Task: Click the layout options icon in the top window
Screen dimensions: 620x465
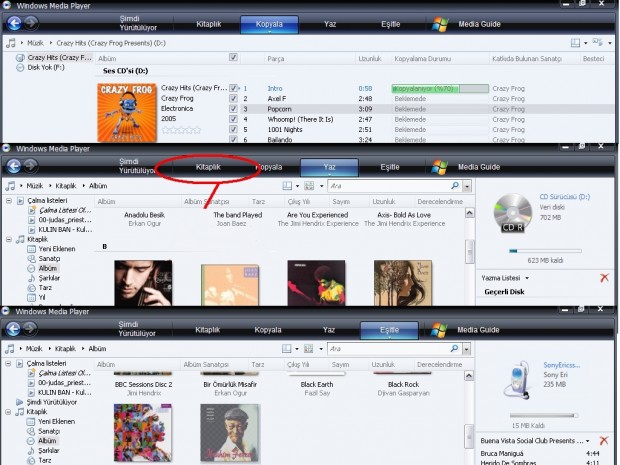Action: point(575,43)
